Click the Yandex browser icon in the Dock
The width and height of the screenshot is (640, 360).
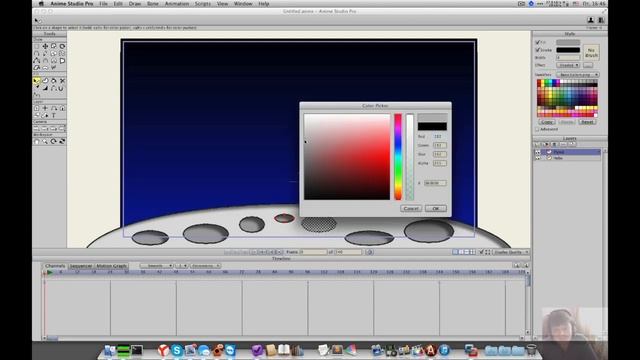[x=163, y=350]
